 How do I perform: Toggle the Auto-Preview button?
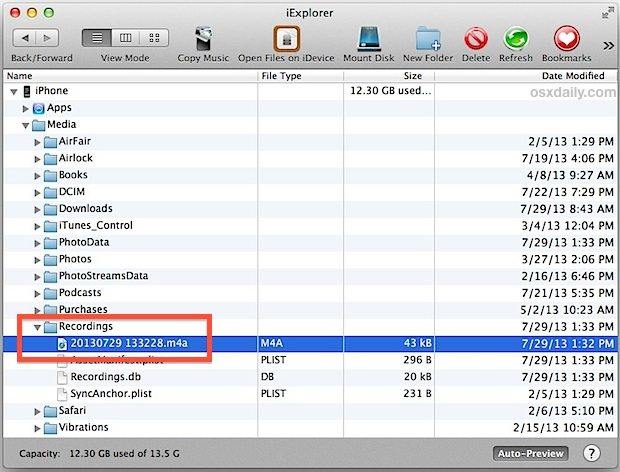(x=530, y=453)
